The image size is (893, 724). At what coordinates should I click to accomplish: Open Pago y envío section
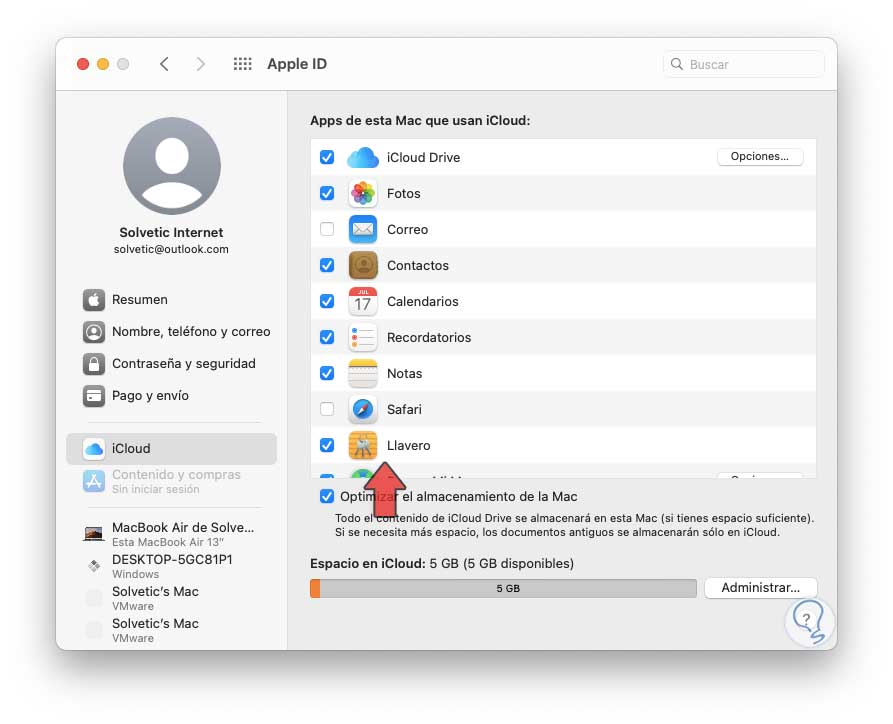(171, 395)
